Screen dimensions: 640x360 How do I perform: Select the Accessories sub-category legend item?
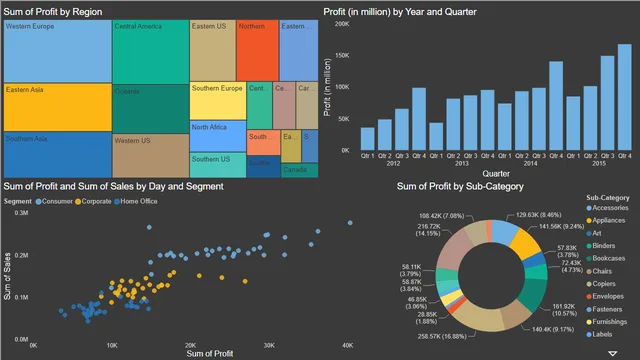coord(607,208)
